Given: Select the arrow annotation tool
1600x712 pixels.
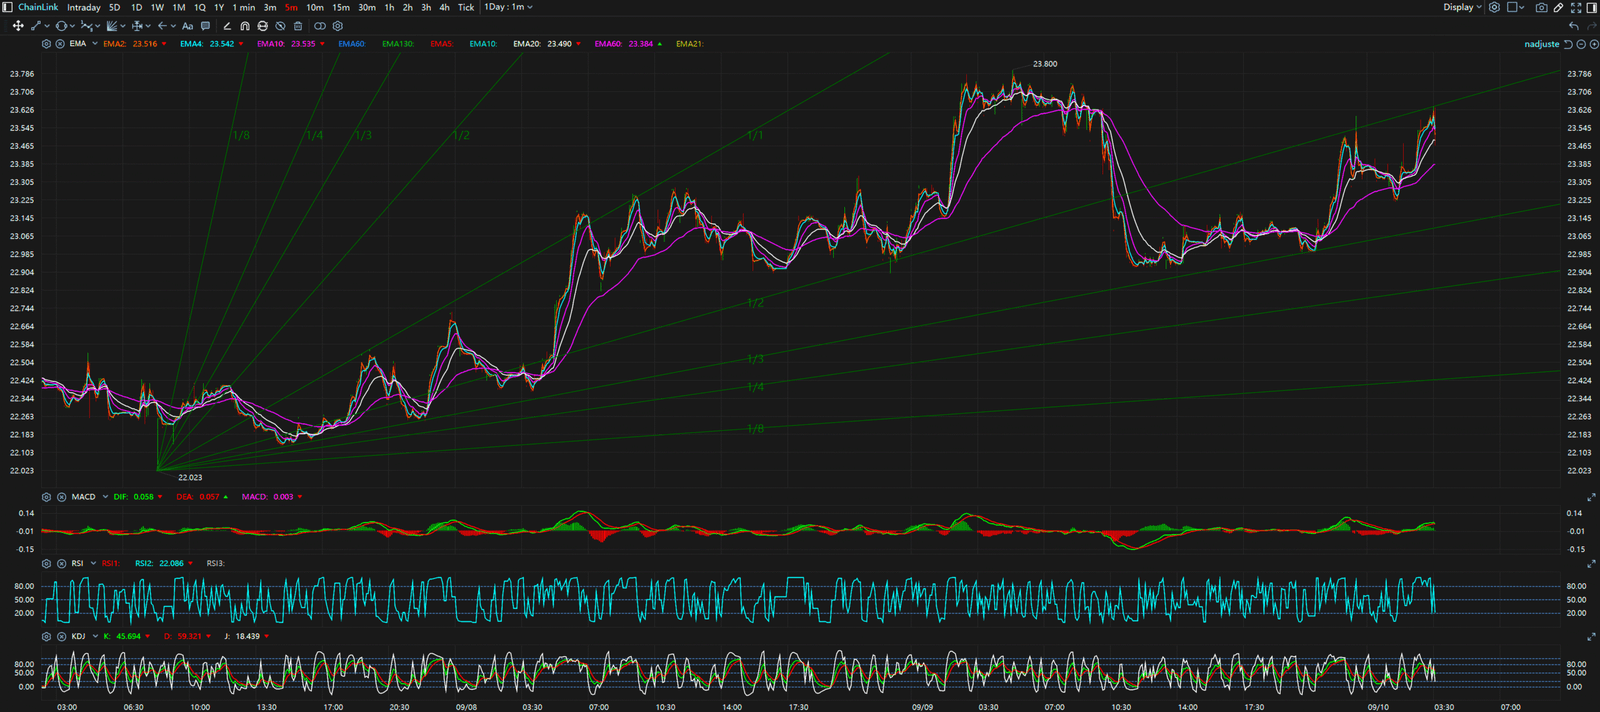Looking at the screenshot, I should 162,26.
